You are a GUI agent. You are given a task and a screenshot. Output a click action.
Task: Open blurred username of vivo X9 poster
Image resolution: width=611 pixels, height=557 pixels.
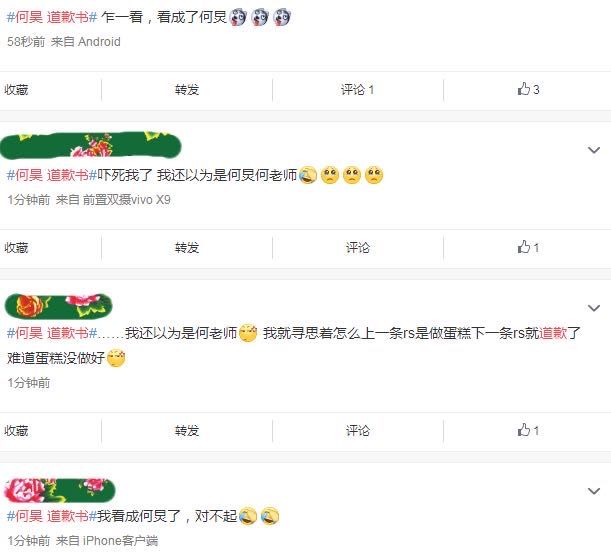click(91, 145)
